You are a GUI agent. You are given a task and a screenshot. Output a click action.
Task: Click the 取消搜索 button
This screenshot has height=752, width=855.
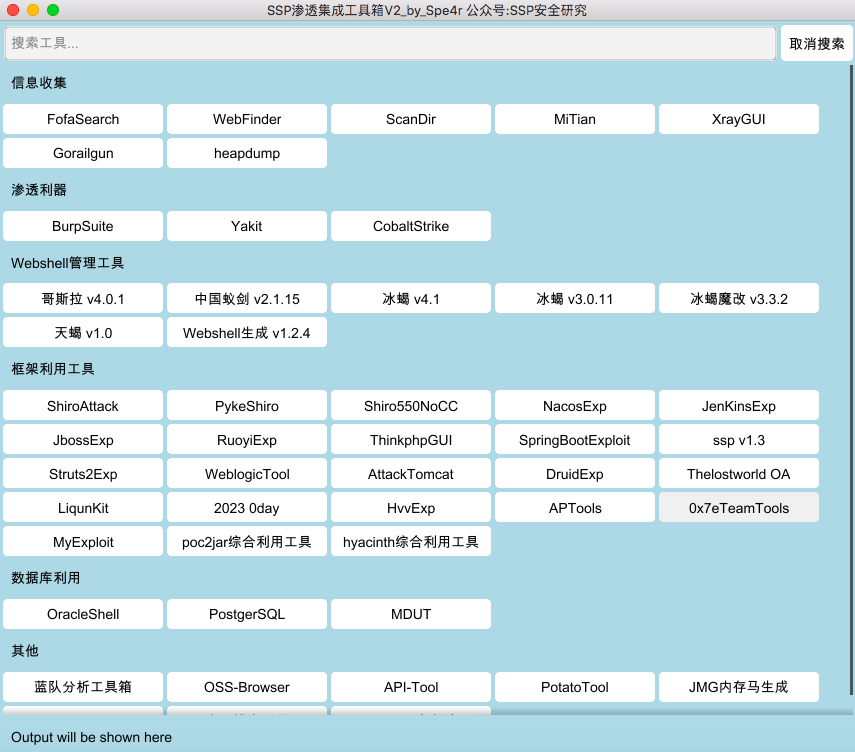pos(816,43)
